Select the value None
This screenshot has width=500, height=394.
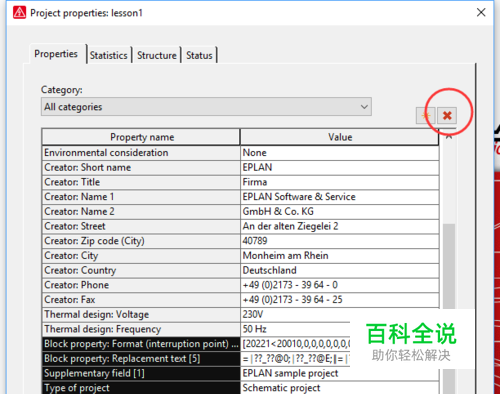[340, 153]
